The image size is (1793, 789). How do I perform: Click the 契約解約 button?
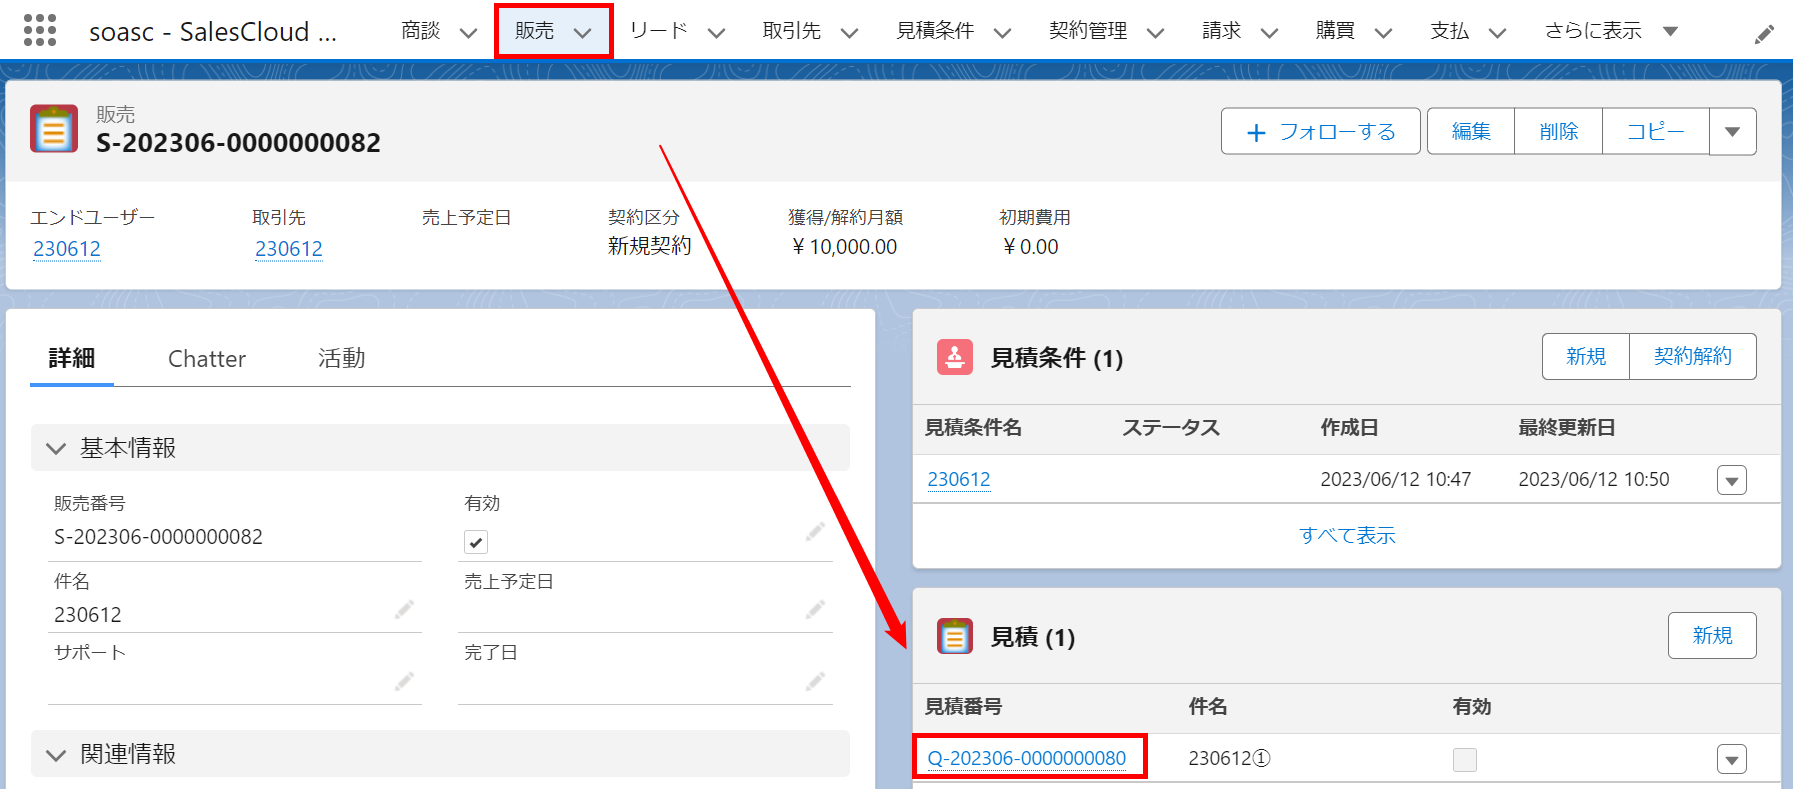(x=1692, y=357)
